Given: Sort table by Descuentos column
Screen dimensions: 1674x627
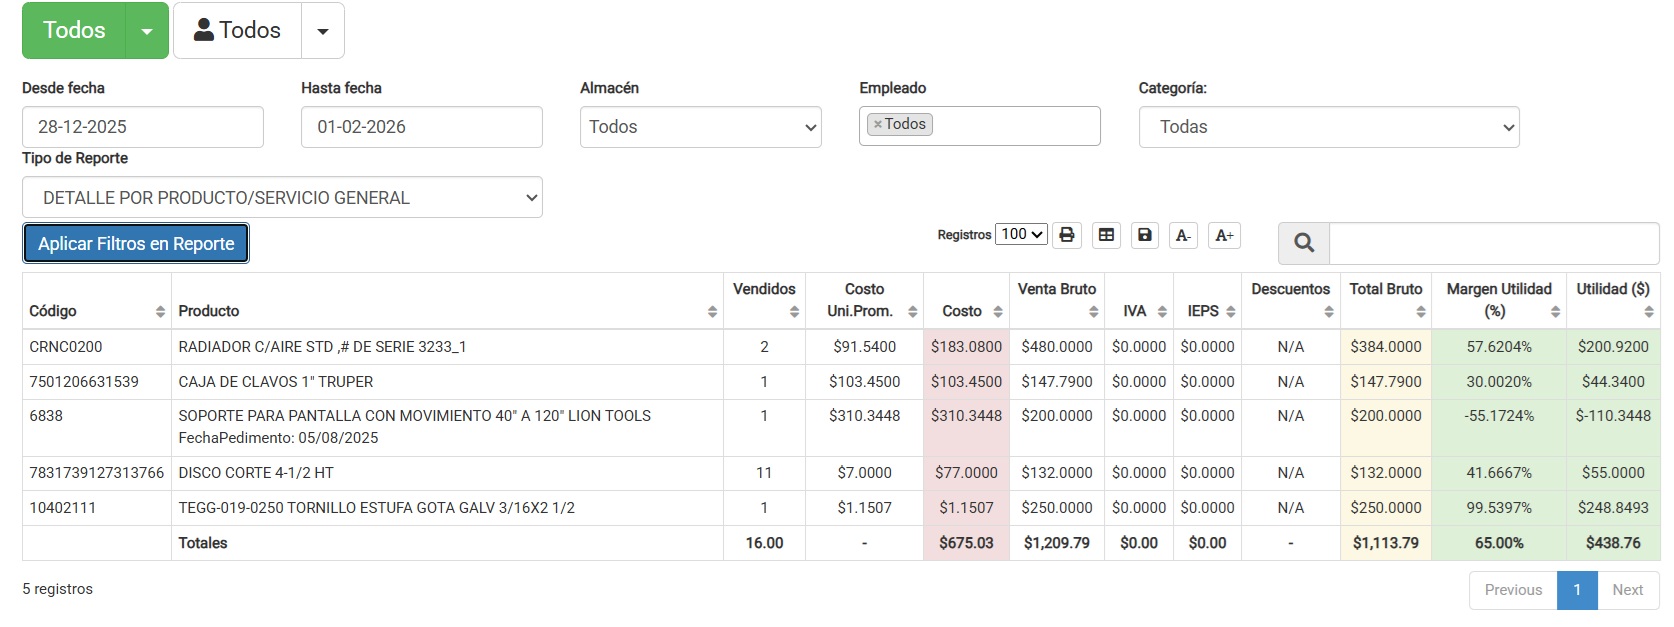Looking at the screenshot, I should pyautogui.click(x=1291, y=301).
